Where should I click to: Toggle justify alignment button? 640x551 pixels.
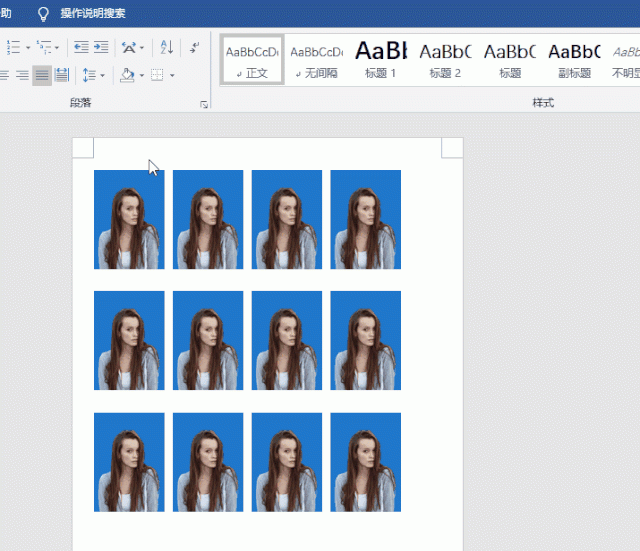pyautogui.click(x=42, y=75)
